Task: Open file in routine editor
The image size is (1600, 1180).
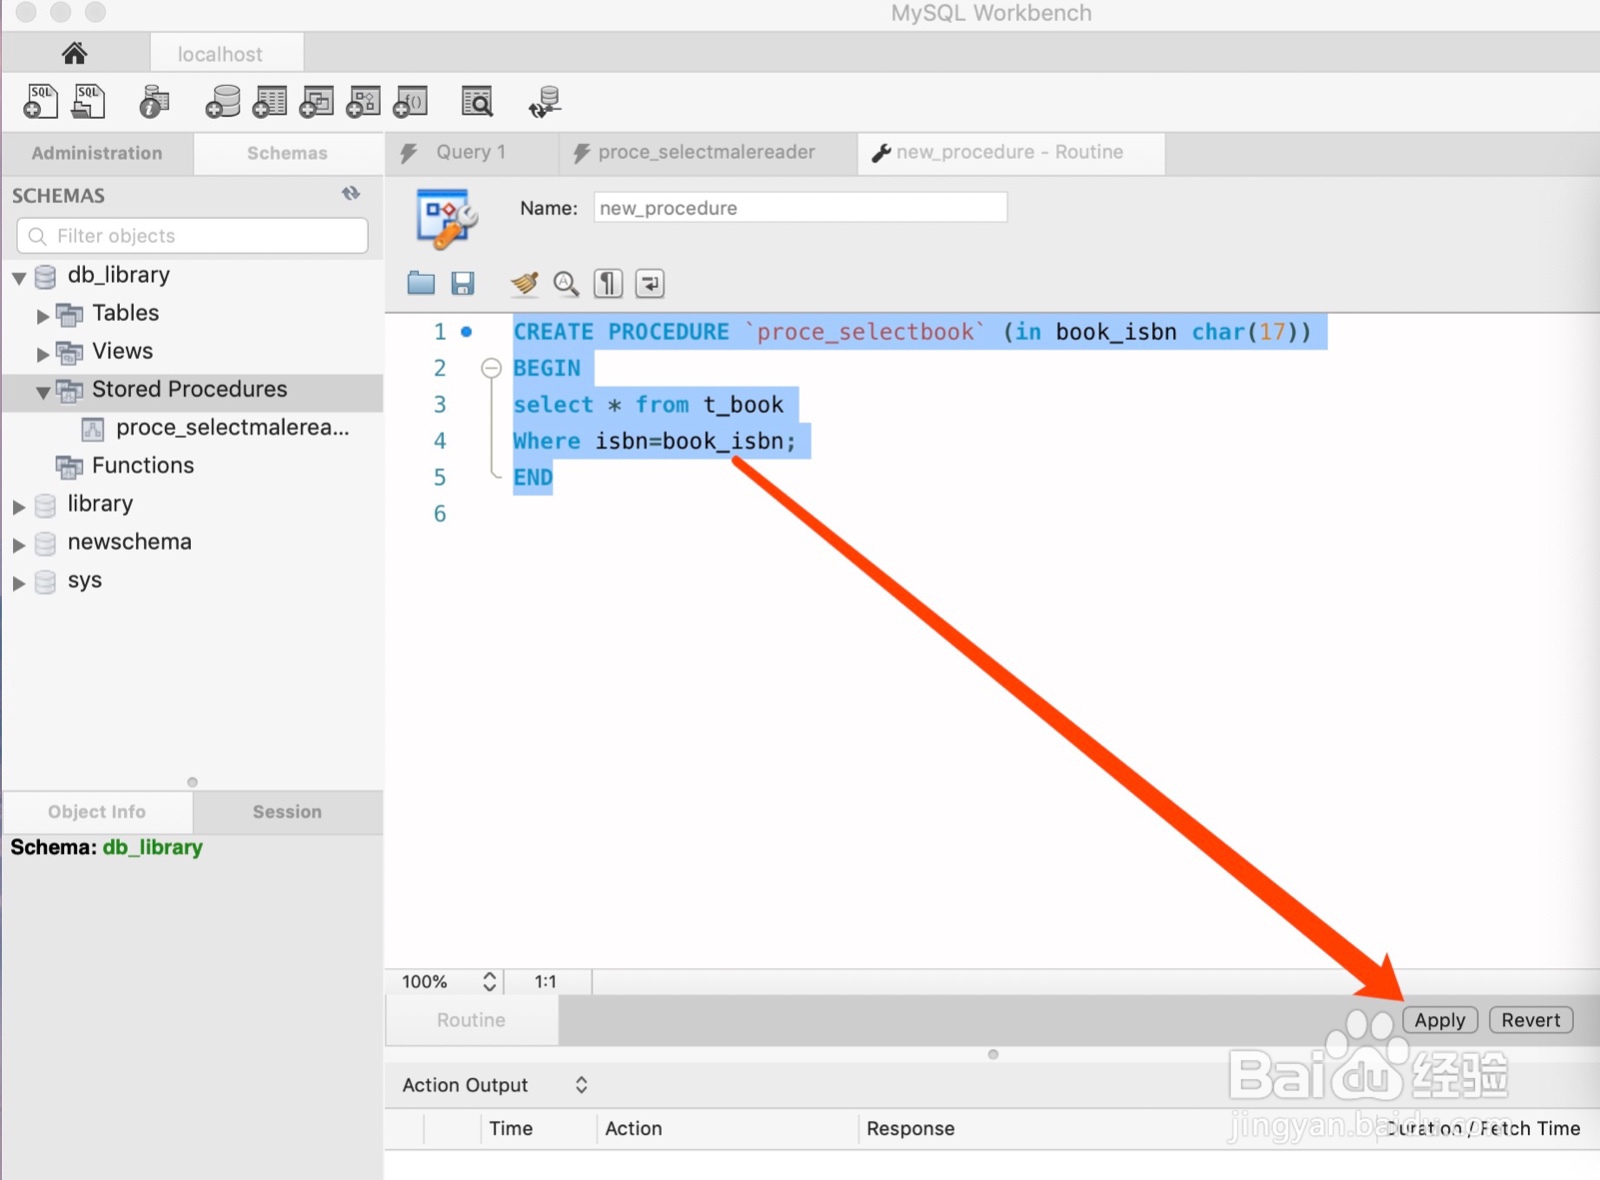Action: coord(421,283)
